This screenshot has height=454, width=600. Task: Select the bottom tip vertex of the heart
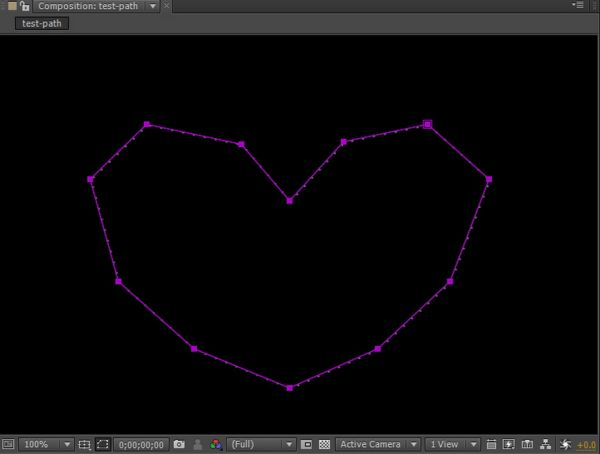point(290,388)
